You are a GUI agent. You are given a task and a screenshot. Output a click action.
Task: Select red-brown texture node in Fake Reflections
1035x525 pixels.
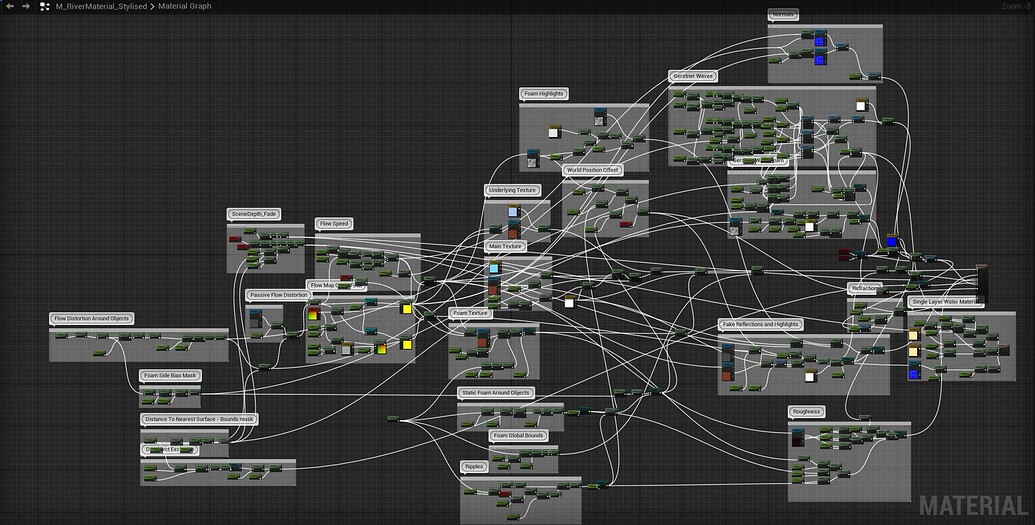[727, 373]
